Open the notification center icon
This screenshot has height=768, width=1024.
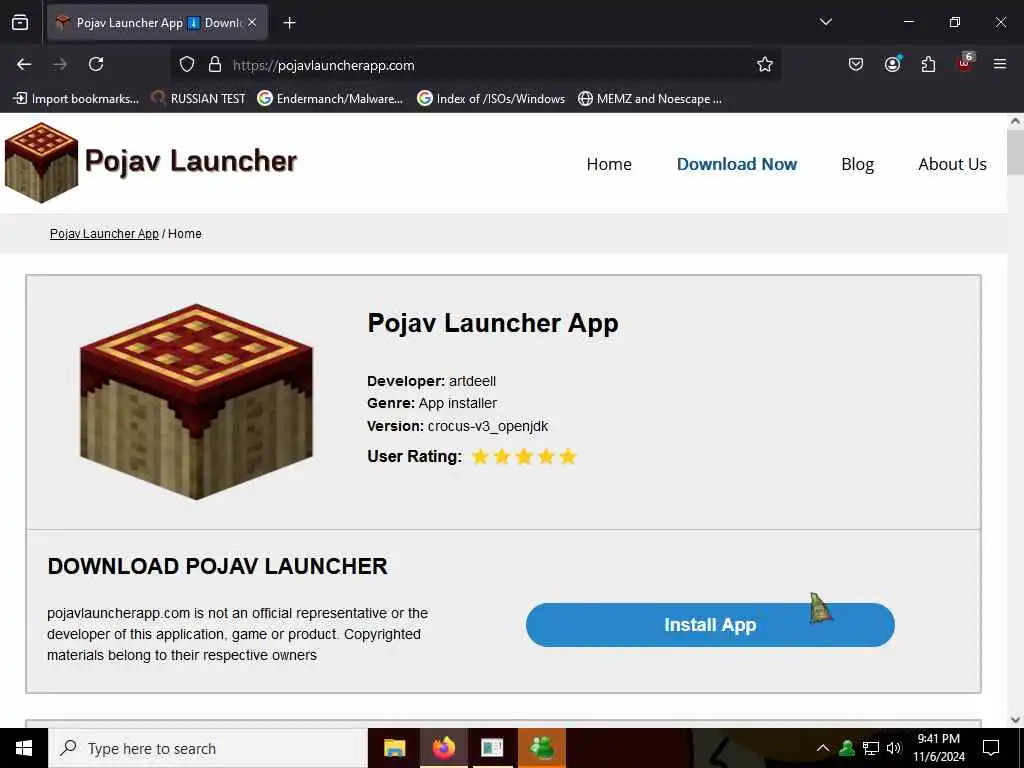991,748
